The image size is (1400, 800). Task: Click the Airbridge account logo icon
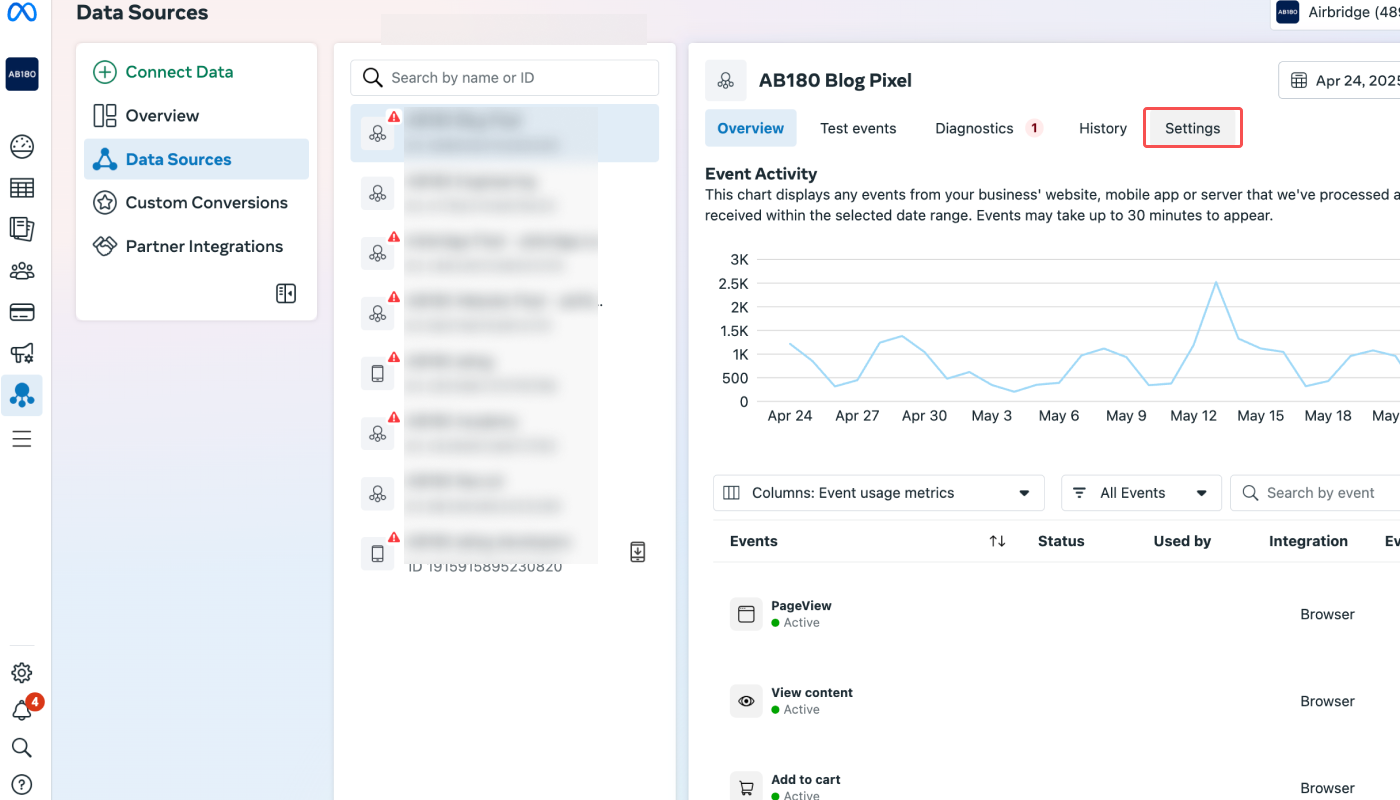pyautogui.click(x=1288, y=13)
